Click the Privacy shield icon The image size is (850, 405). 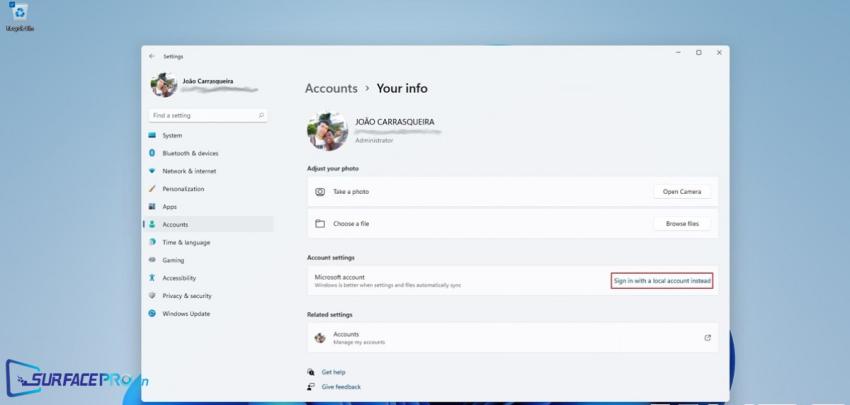click(152, 296)
